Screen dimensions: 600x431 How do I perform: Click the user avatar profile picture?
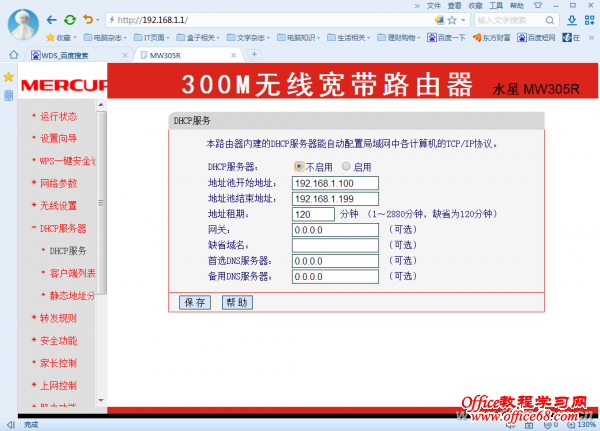click(23, 24)
